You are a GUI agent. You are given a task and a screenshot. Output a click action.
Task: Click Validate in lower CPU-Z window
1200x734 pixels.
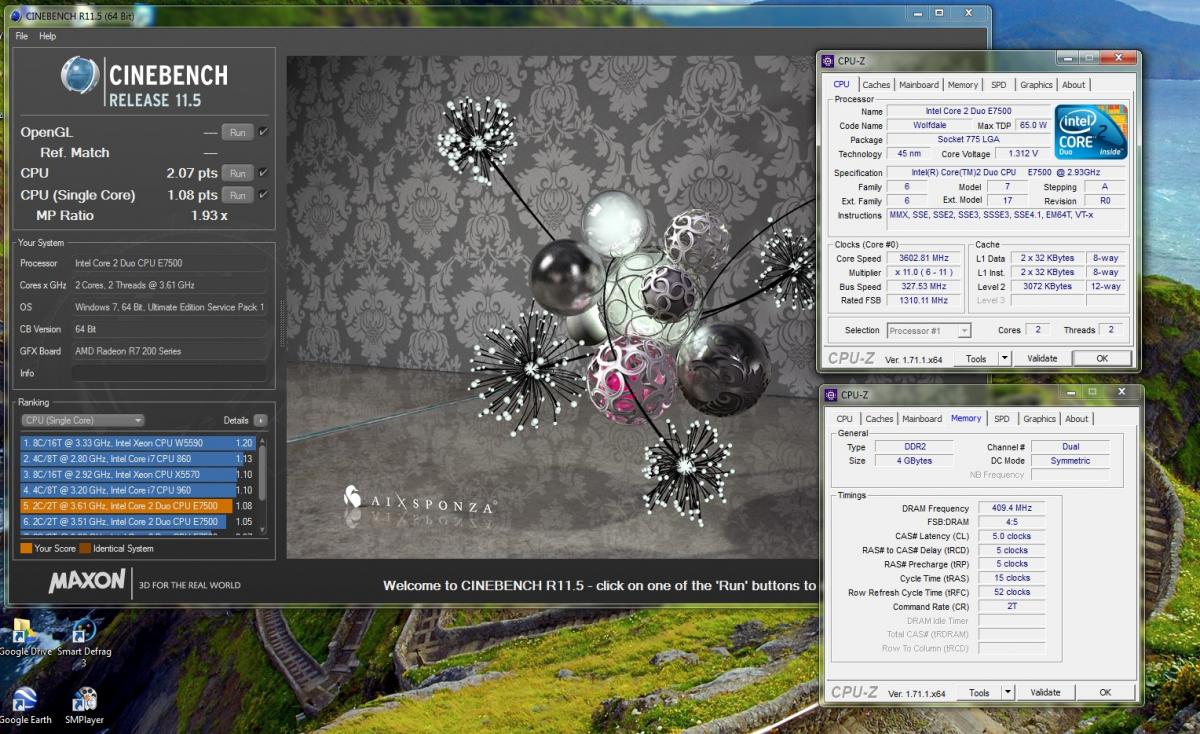(x=1045, y=692)
